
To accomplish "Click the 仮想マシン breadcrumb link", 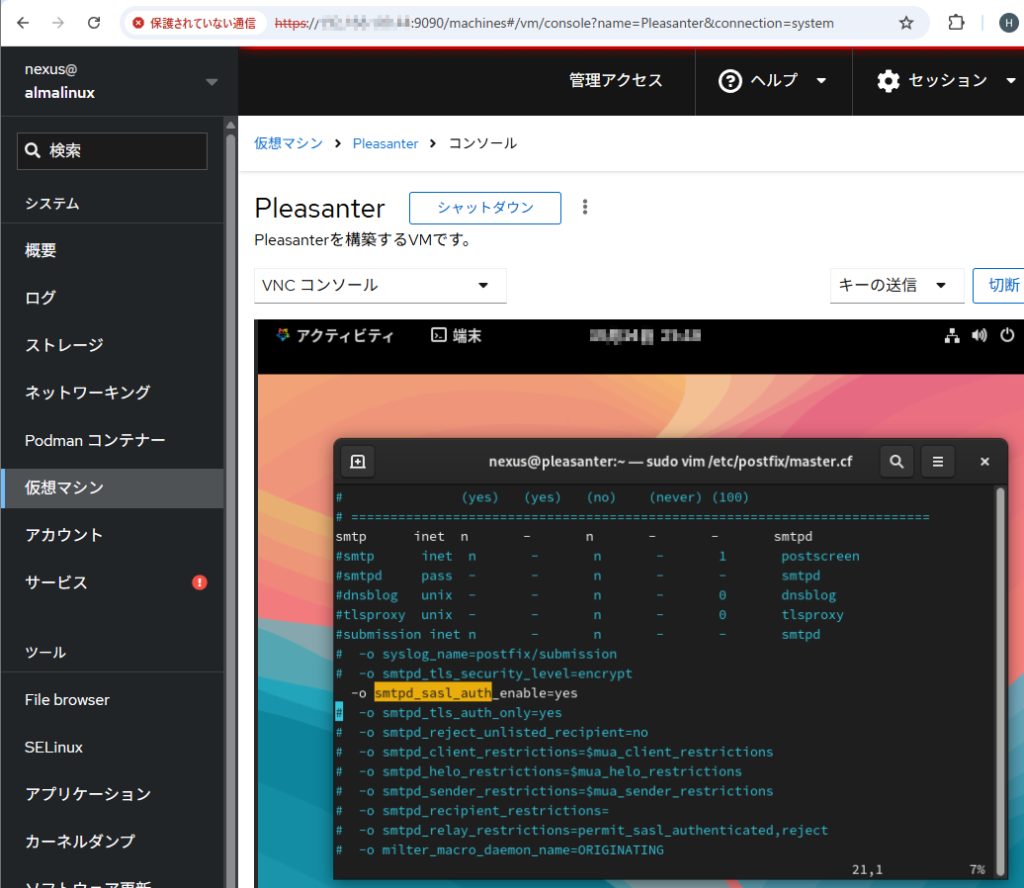I will pos(288,143).
